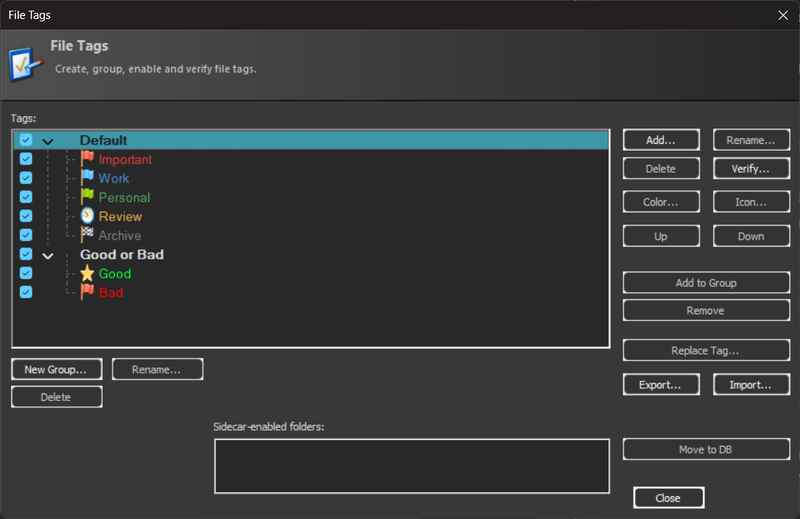This screenshot has height=519, width=800.
Task: Close the File Tags window with X
Action: 783,15
